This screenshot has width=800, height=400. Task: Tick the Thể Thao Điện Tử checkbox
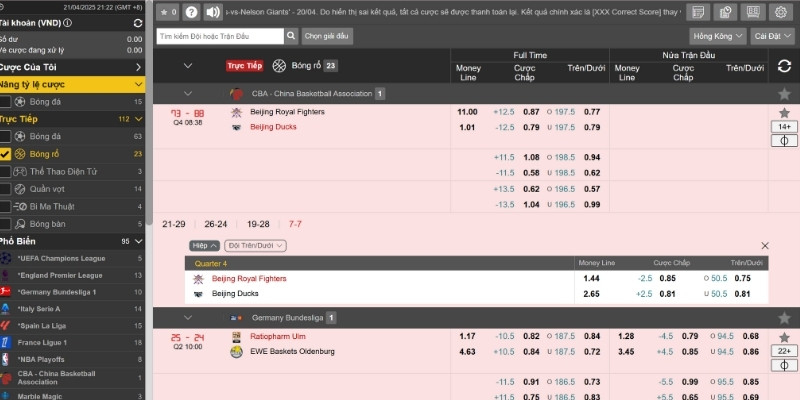click(5, 171)
